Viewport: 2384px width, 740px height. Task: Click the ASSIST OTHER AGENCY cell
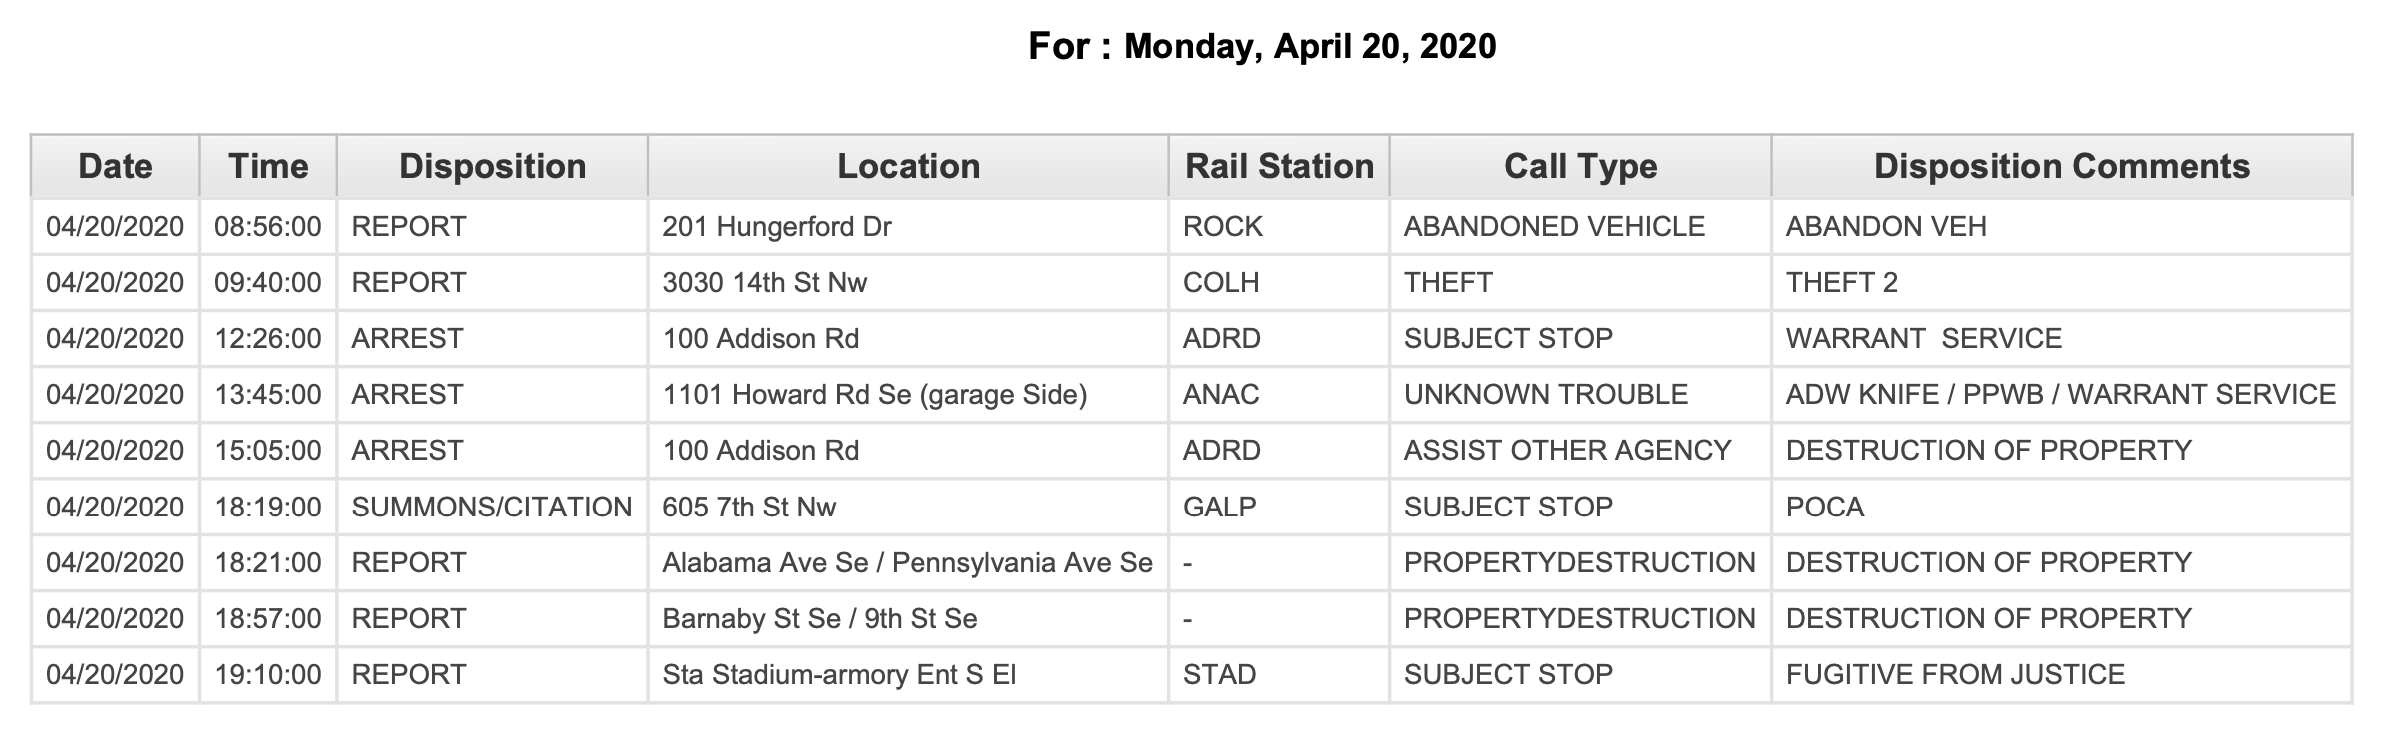(x=1580, y=450)
